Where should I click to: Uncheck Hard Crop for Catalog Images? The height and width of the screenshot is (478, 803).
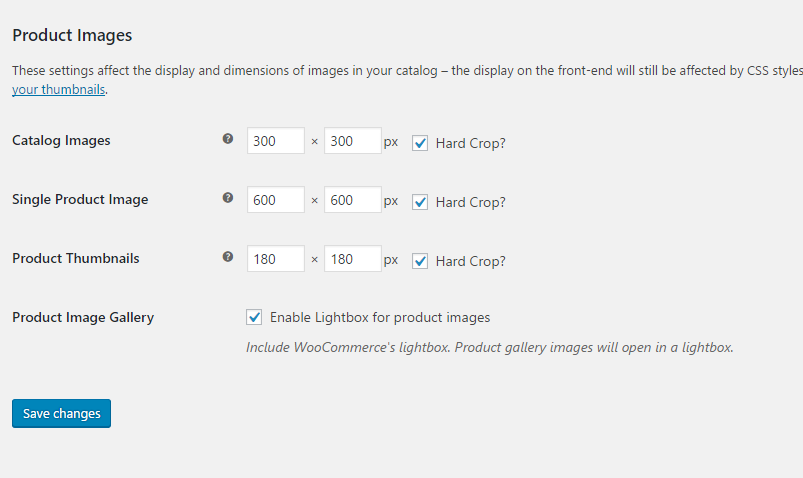pos(420,143)
